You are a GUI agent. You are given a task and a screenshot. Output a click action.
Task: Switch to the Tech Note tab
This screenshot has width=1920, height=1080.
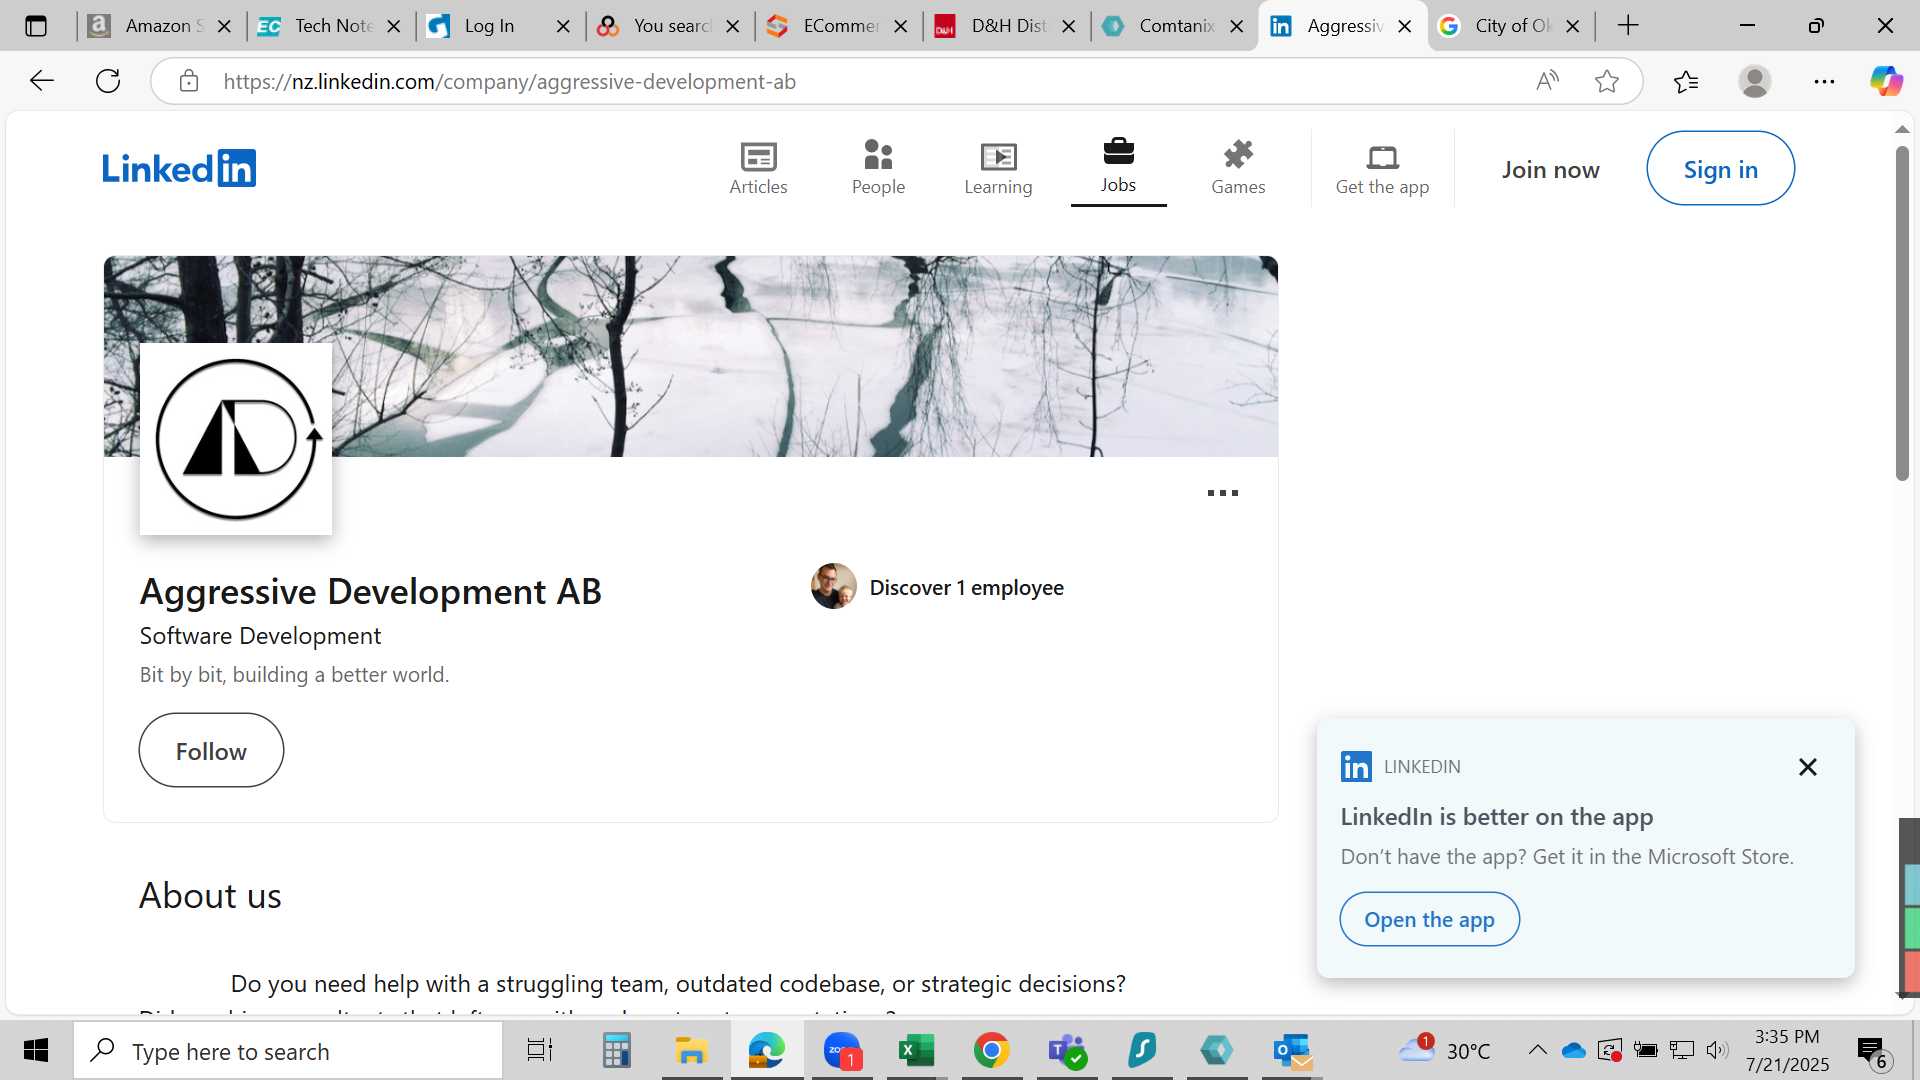[x=330, y=26]
